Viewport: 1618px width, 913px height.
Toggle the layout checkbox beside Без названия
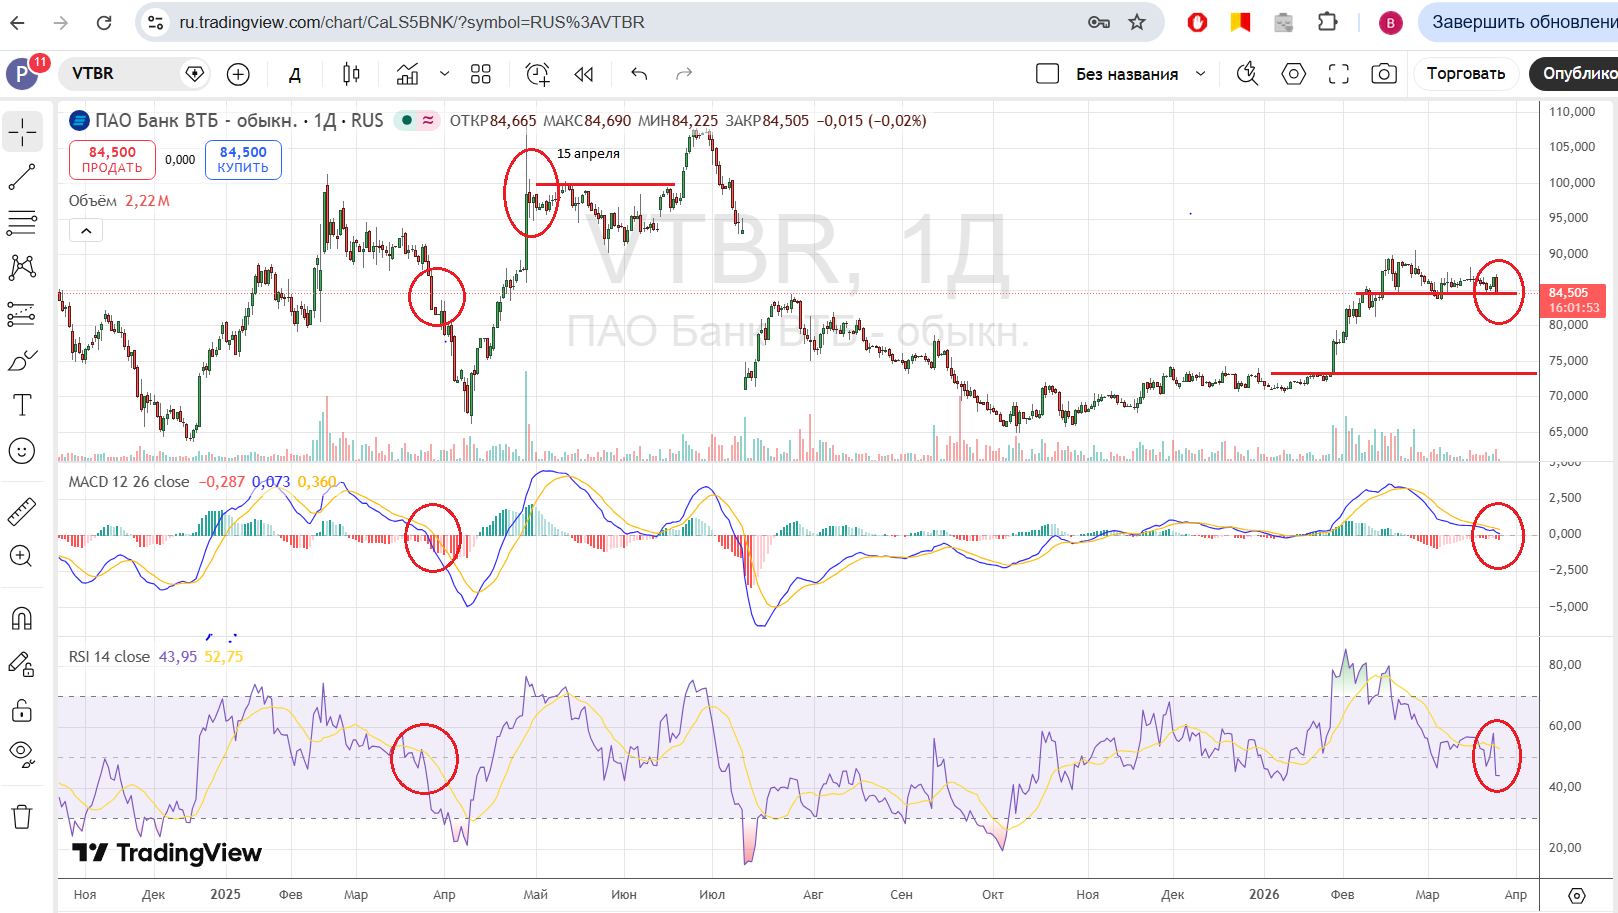click(1048, 74)
